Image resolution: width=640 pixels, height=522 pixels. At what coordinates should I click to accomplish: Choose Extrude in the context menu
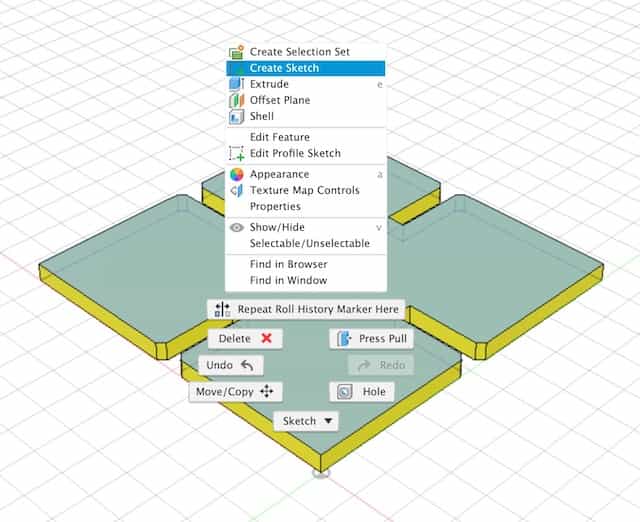[305, 84]
